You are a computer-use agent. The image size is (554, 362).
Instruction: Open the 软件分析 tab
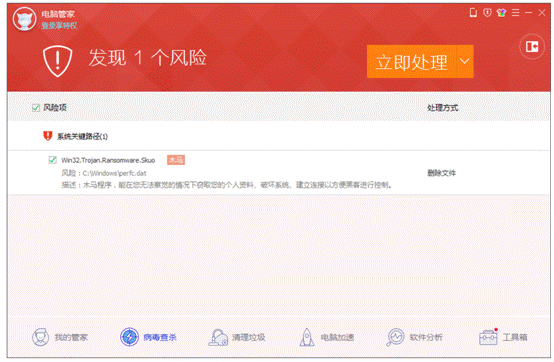tap(414, 337)
